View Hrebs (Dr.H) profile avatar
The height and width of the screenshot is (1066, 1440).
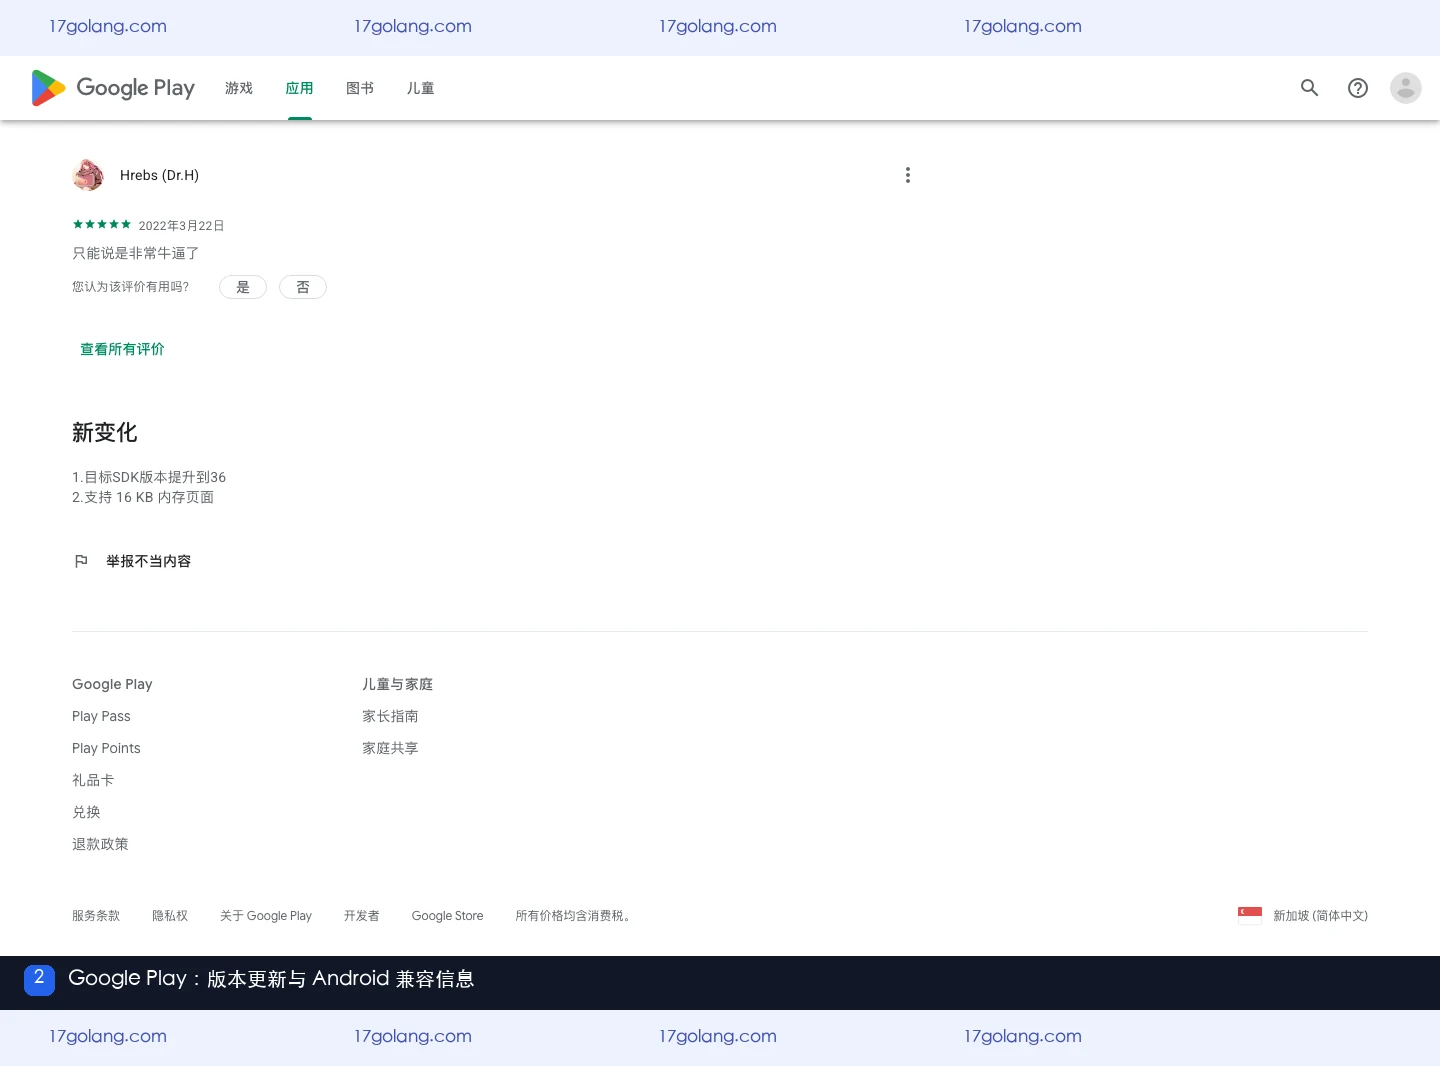[x=88, y=175]
